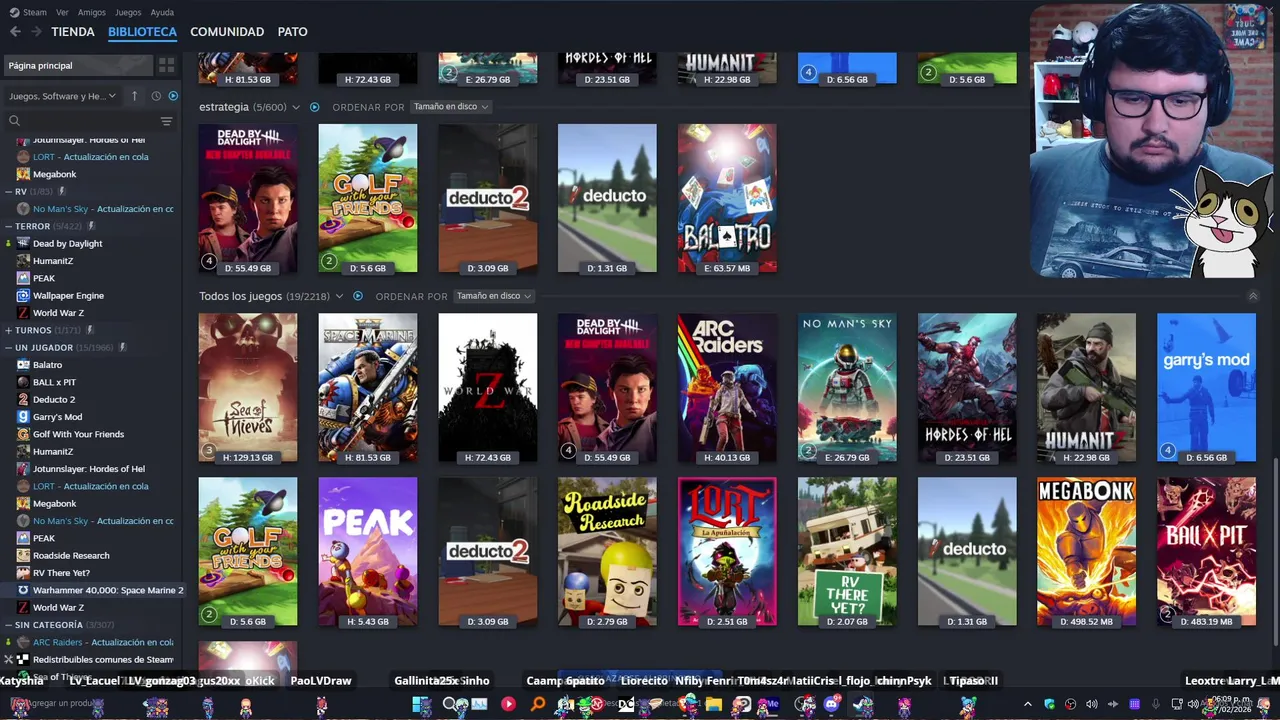Open Discord from the taskbar

coord(832,705)
